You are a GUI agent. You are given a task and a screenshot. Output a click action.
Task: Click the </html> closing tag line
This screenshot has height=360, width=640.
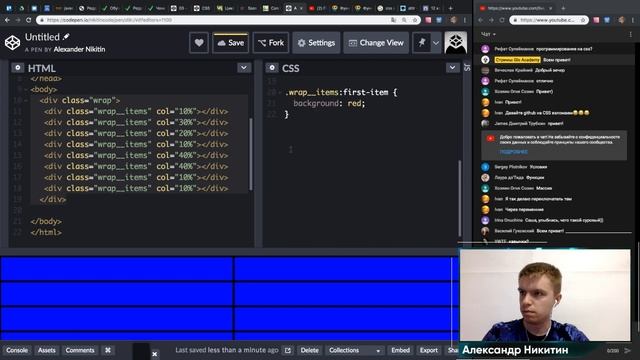point(46,232)
